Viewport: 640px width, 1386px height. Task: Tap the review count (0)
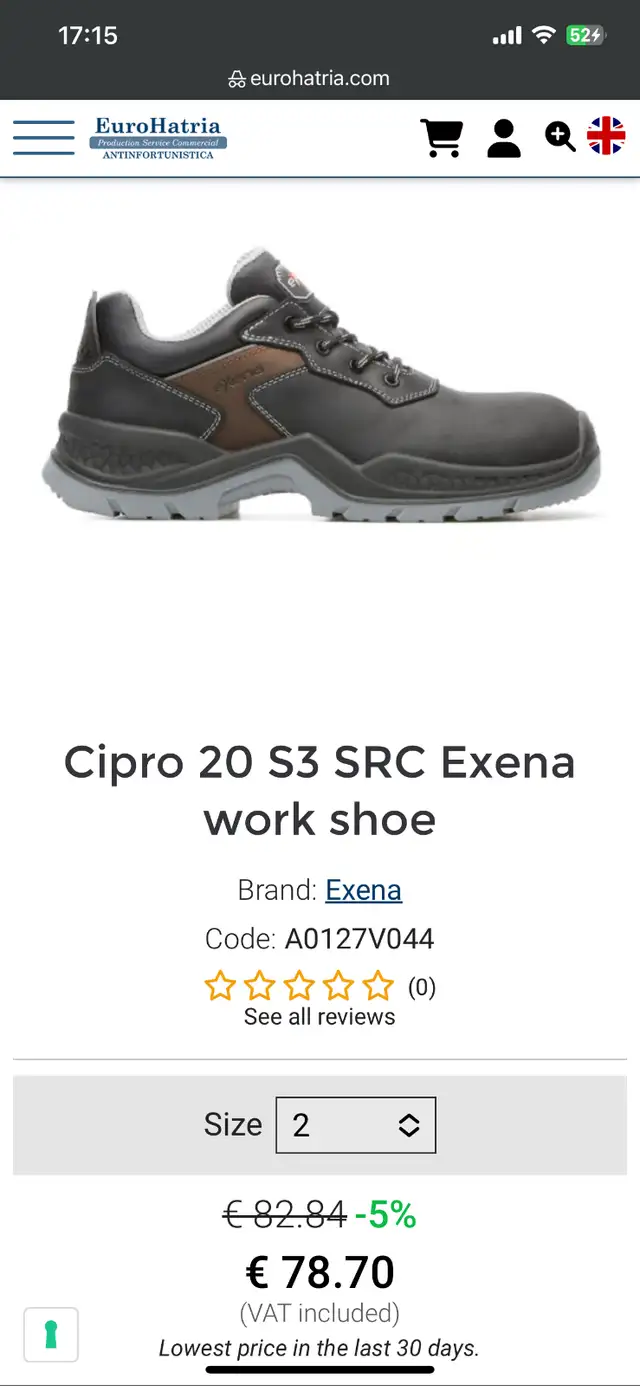pos(422,987)
